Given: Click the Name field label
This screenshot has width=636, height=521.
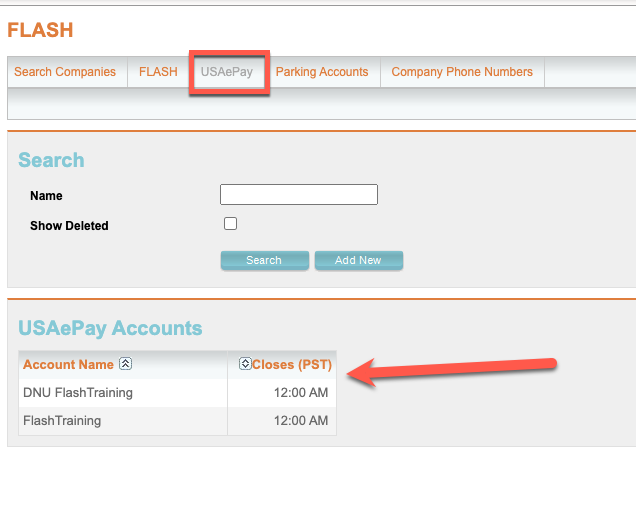Looking at the screenshot, I should point(46,196).
